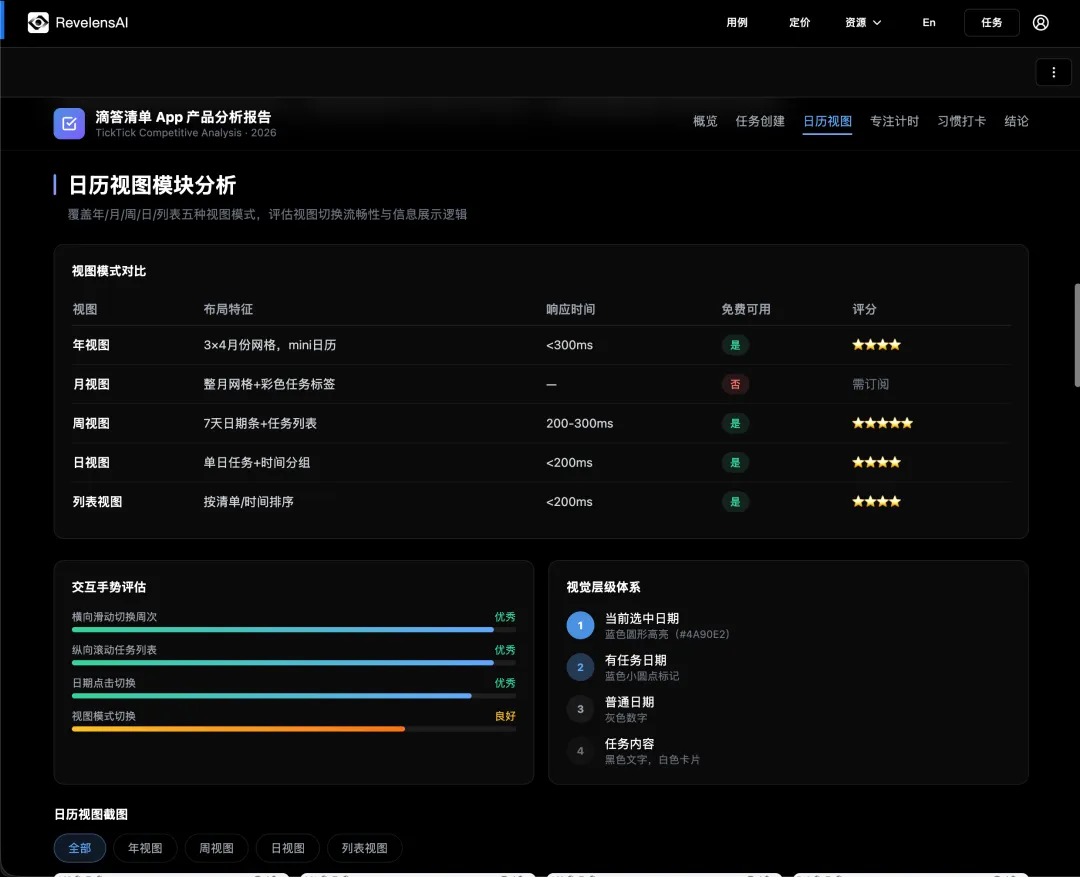
Task: Click the numbered circle 4 for 任务内容
Action: point(580,751)
